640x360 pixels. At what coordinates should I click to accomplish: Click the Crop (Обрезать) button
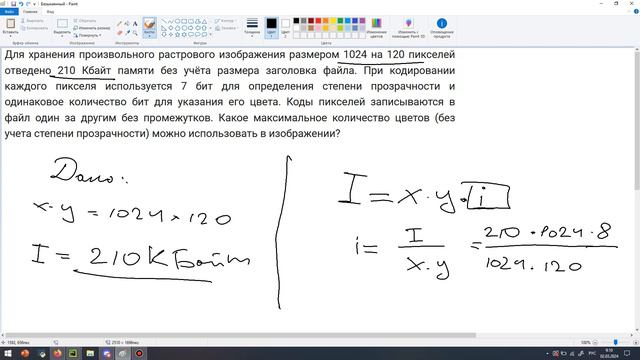click(85, 20)
